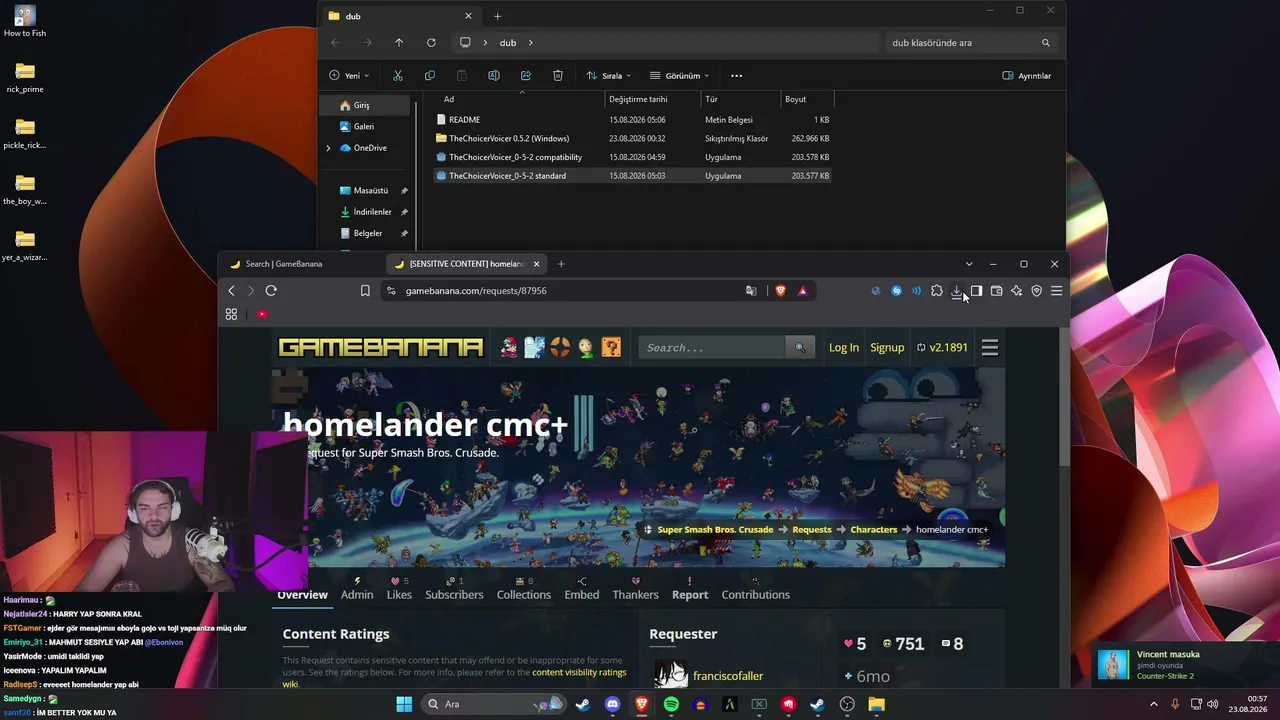Open the browser tab search dropdown

pos(969,264)
